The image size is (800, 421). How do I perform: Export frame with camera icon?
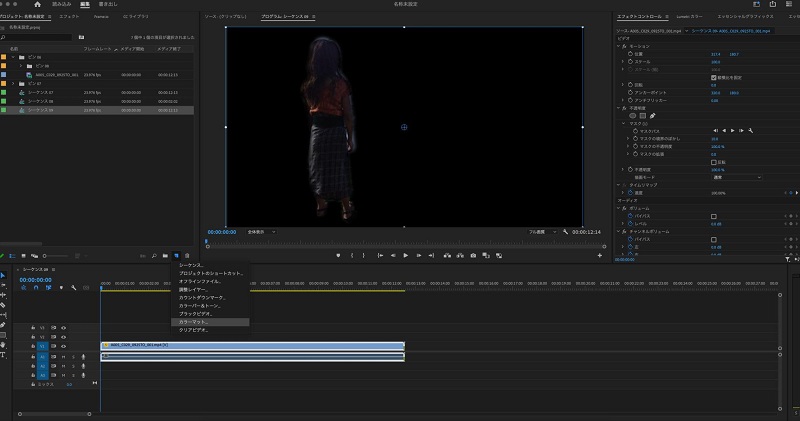pyautogui.click(x=473, y=256)
